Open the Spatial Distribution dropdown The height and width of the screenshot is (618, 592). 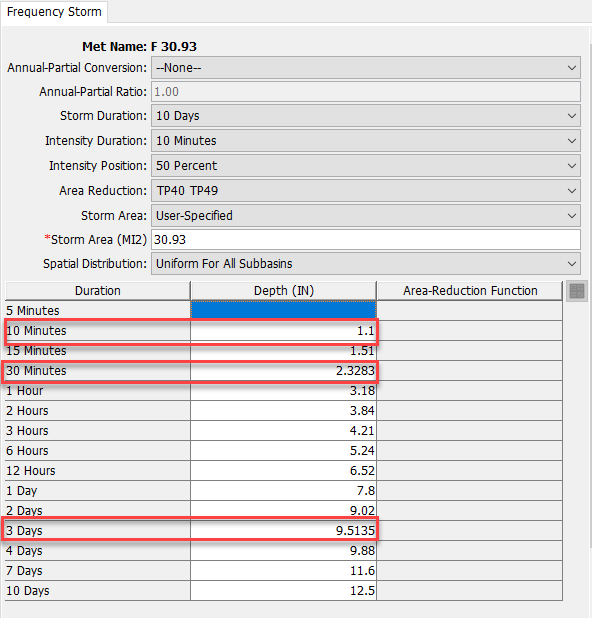366,264
